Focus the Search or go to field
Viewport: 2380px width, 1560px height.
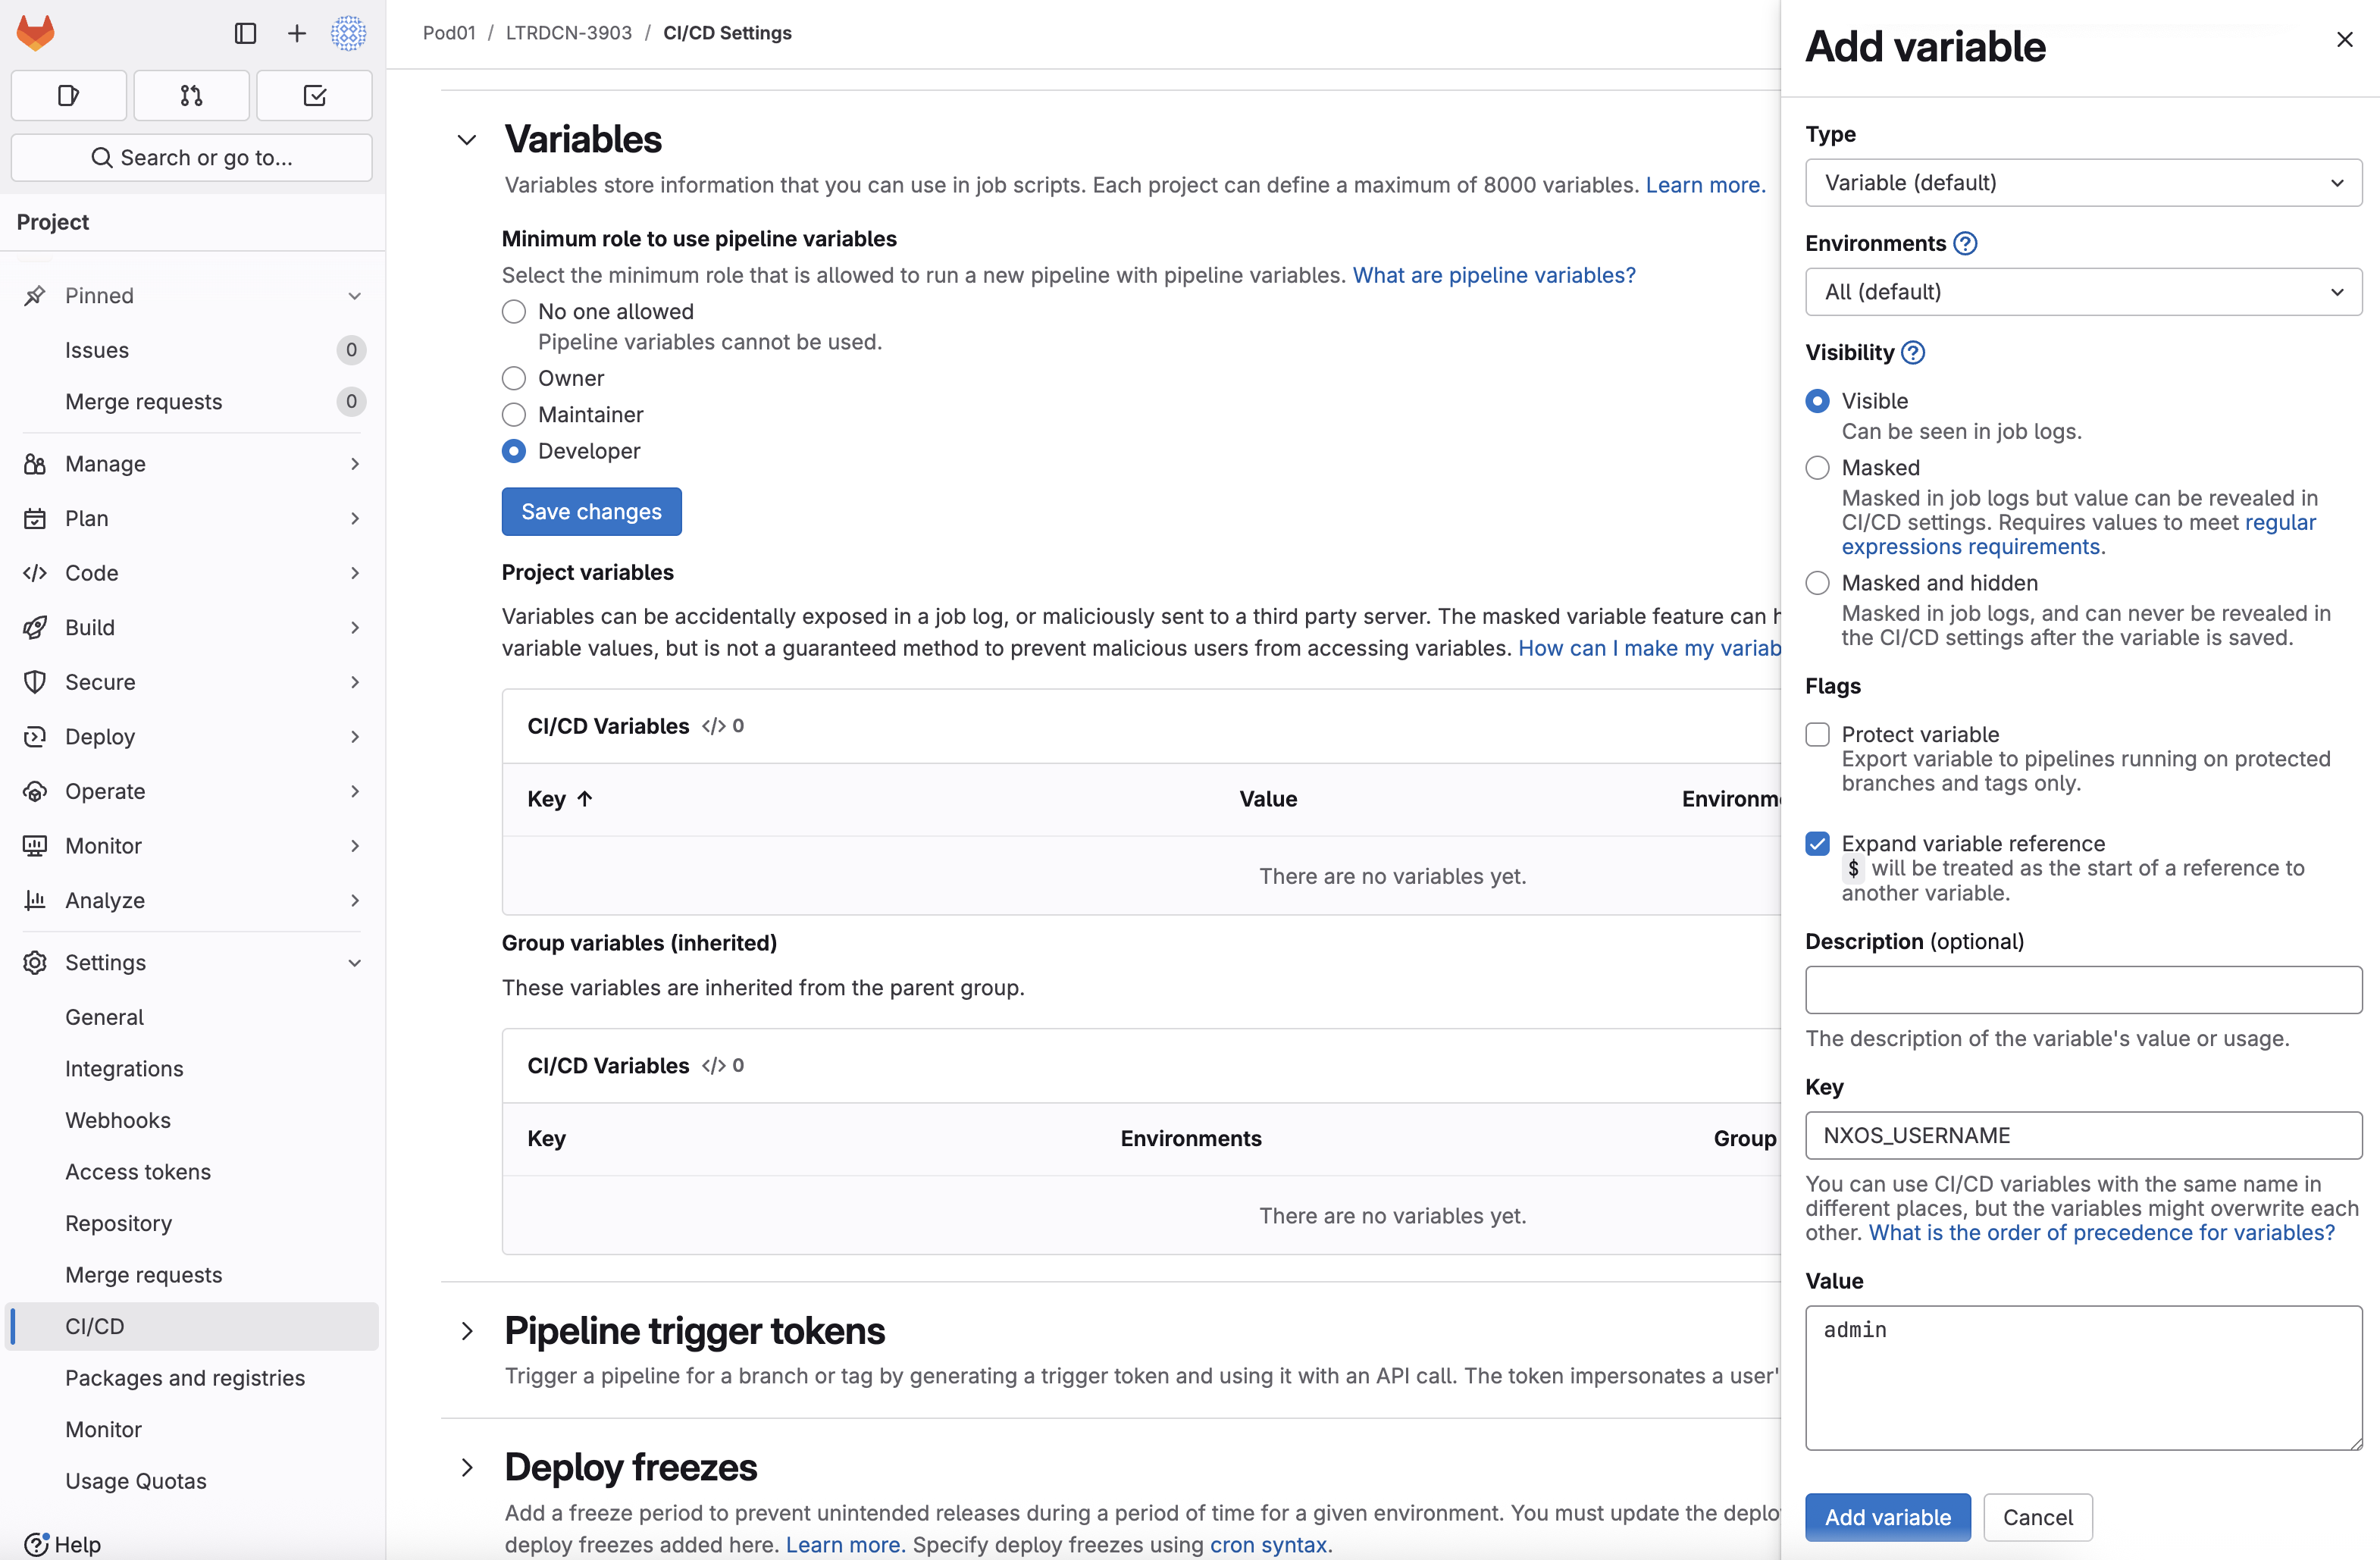[x=191, y=158]
